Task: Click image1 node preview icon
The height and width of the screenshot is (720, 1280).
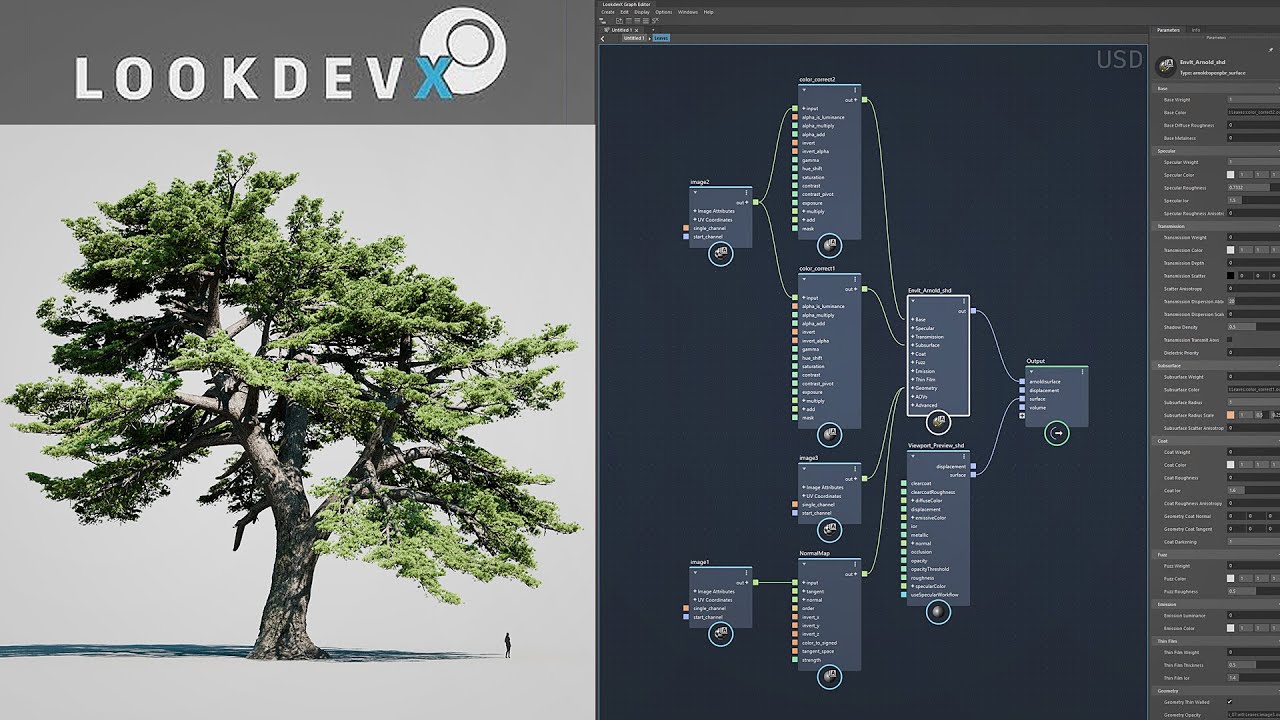Action: [720, 634]
